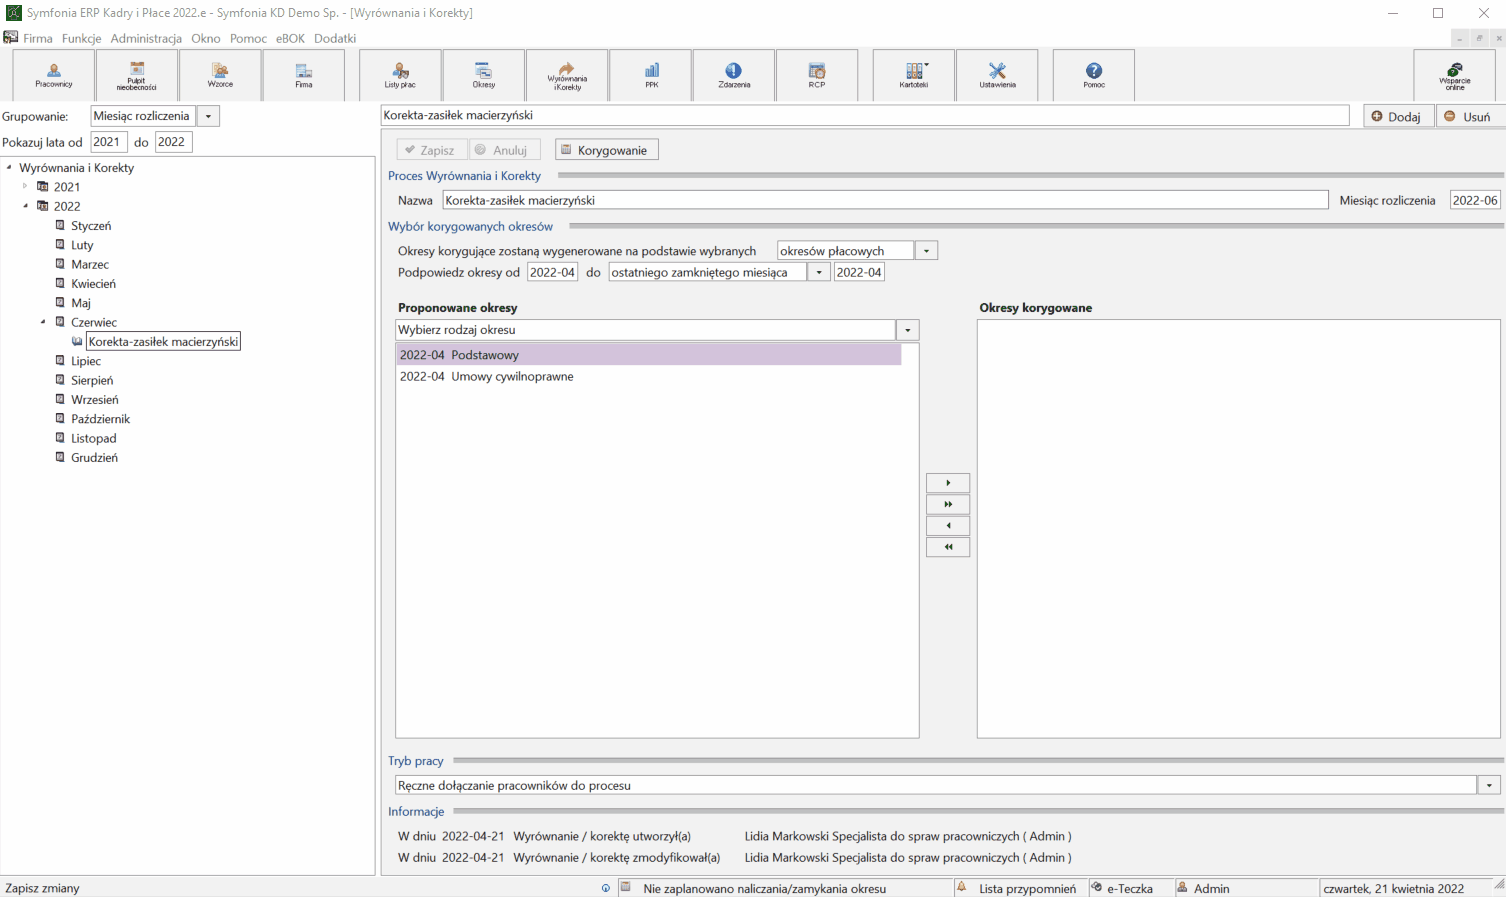This screenshot has height=897, width=1506.
Task: Select Kwiecień in the tree
Action: pos(94,284)
